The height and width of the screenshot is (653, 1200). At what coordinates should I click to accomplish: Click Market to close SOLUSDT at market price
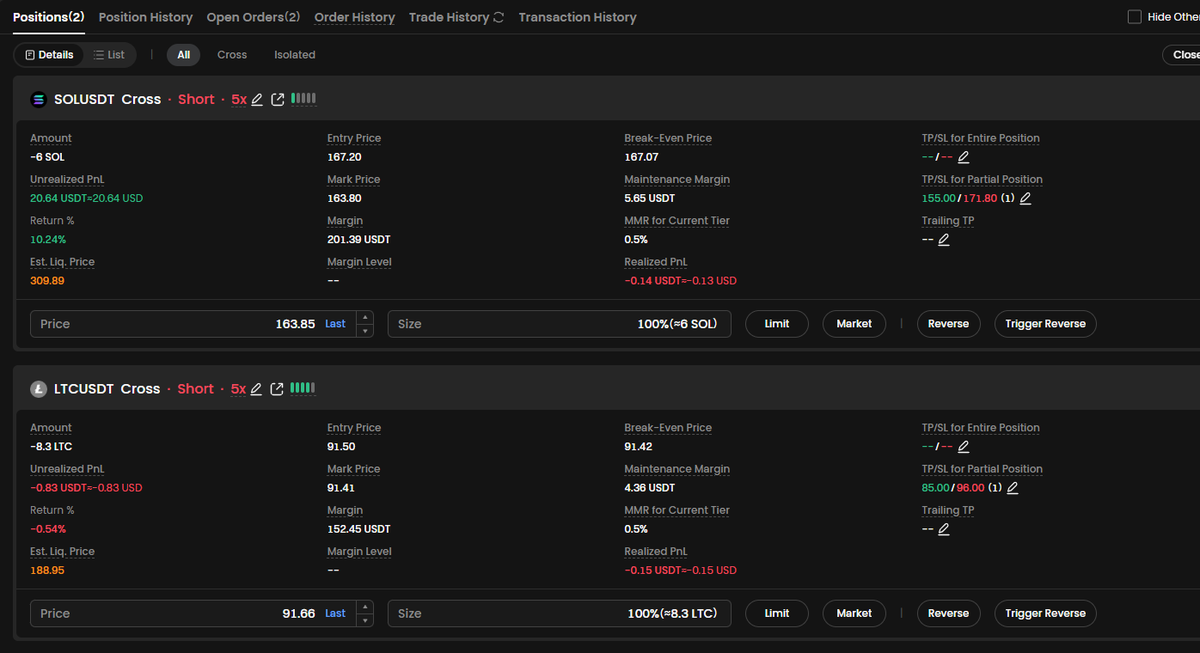click(x=854, y=323)
